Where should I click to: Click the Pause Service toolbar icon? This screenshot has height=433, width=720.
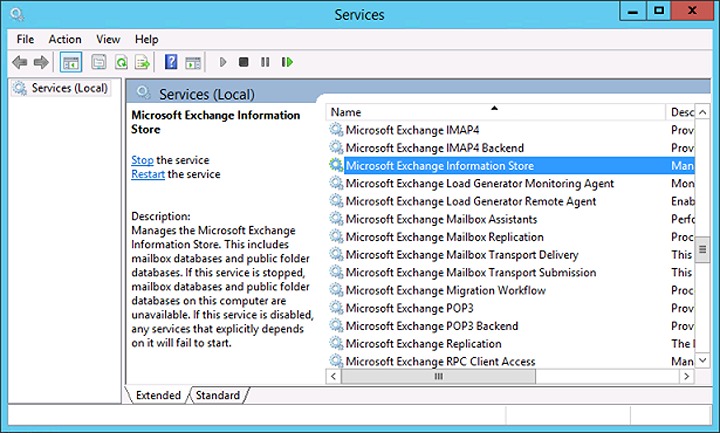pos(265,62)
